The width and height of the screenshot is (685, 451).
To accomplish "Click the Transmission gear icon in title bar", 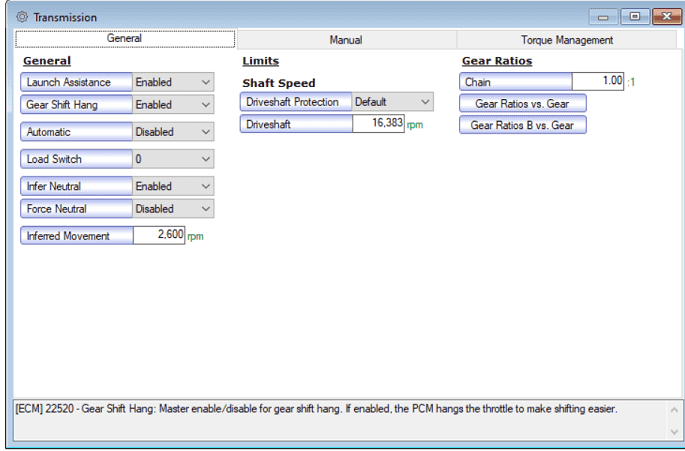I will pyautogui.click(x=22, y=17).
